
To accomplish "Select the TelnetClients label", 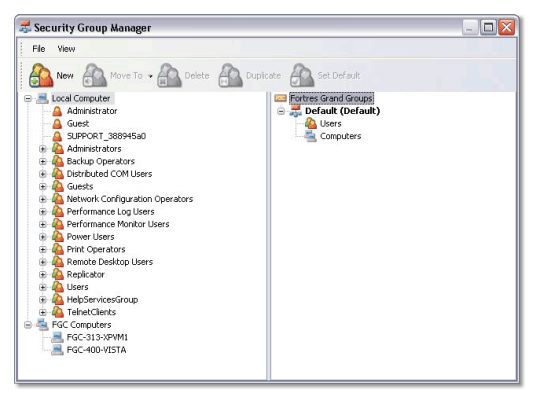I will click(x=91, y=312).
